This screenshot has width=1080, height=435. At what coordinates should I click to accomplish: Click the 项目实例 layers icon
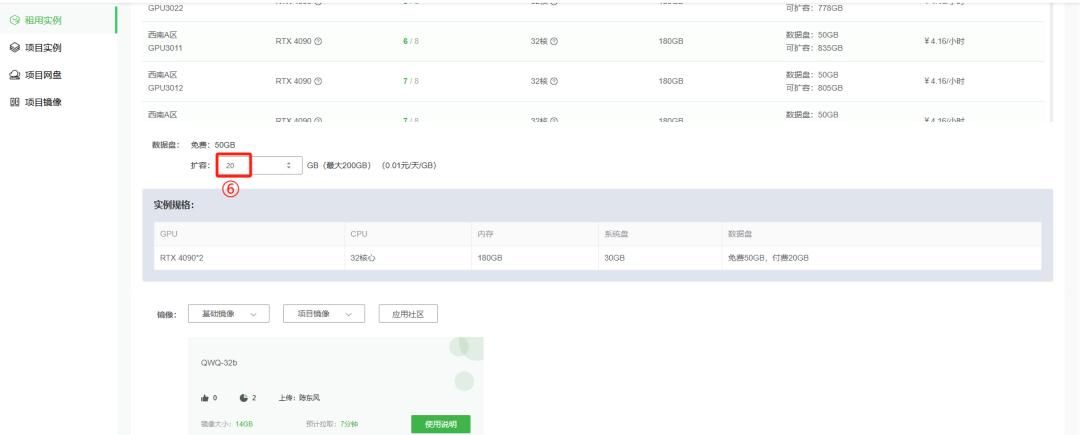pos(14,47)
